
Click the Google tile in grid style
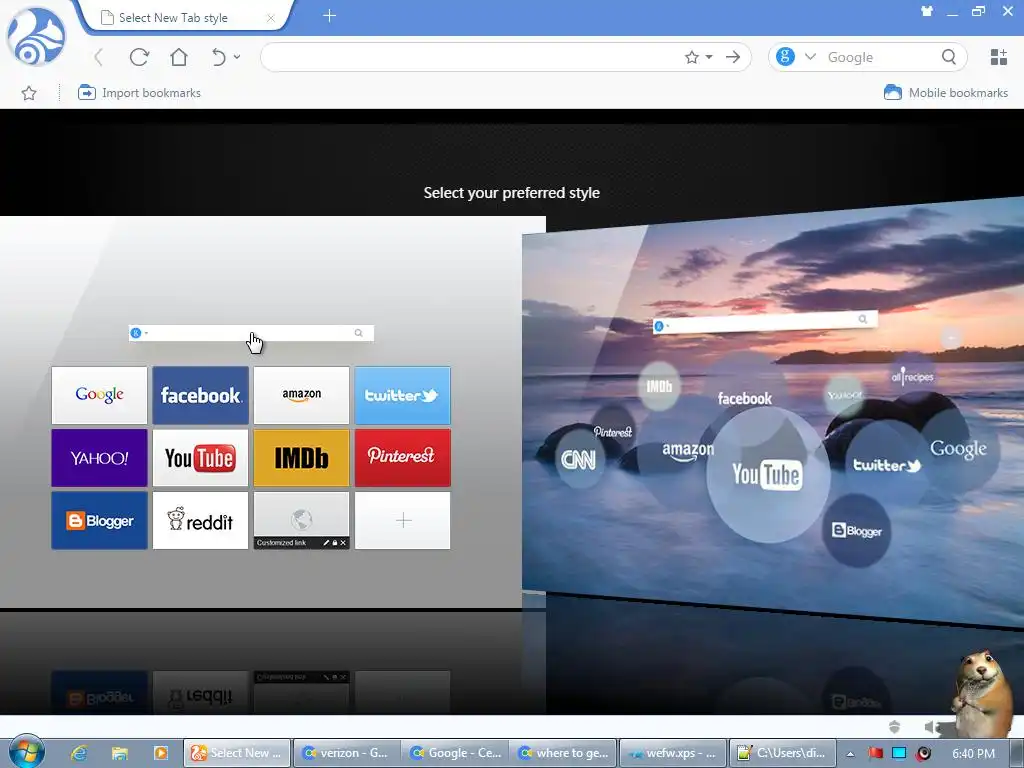[99, 395]
